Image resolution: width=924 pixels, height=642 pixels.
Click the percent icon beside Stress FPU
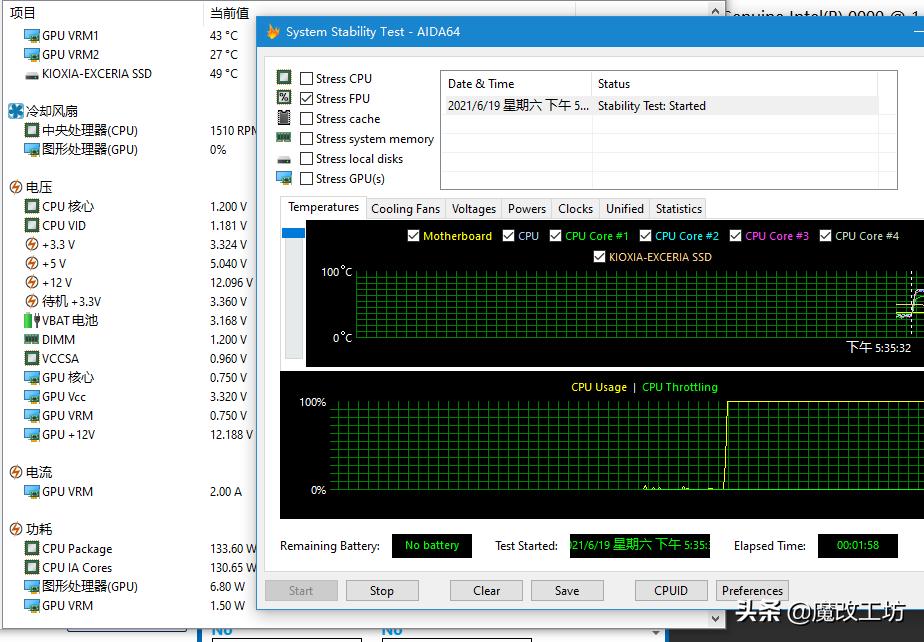(284, 98)
